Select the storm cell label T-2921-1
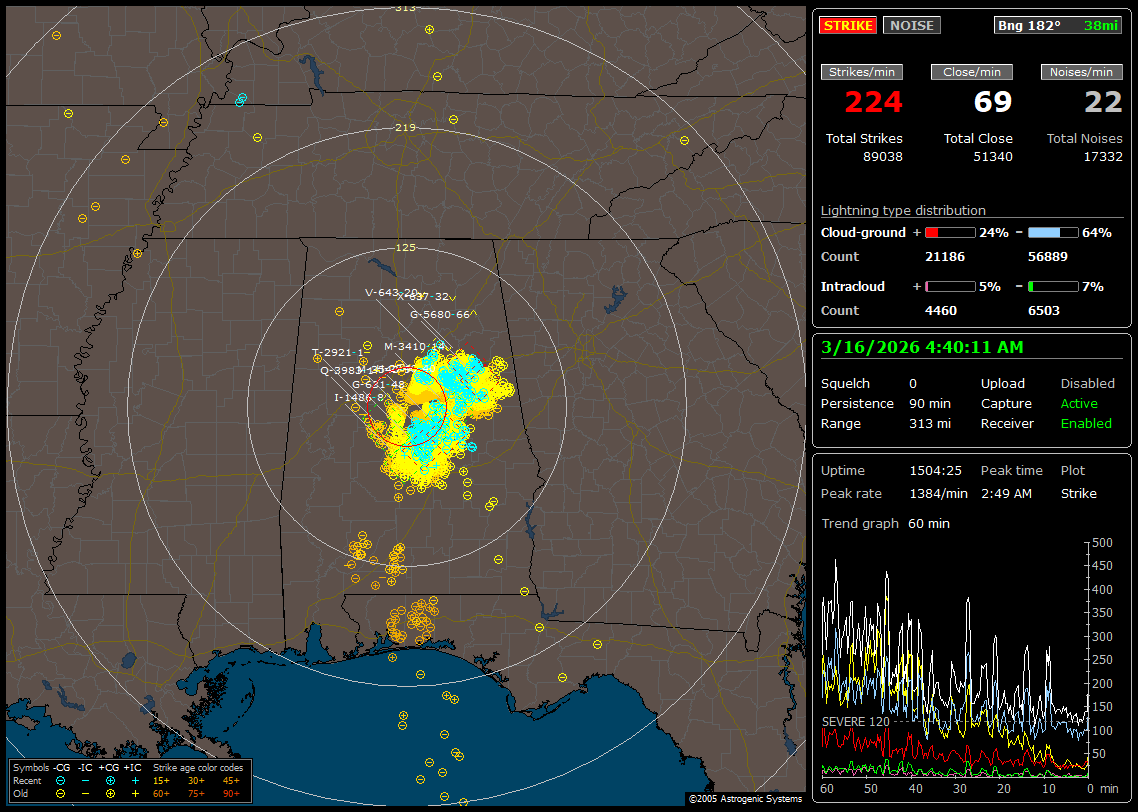This screenshot has height=812, width=1138. point(337,352)
